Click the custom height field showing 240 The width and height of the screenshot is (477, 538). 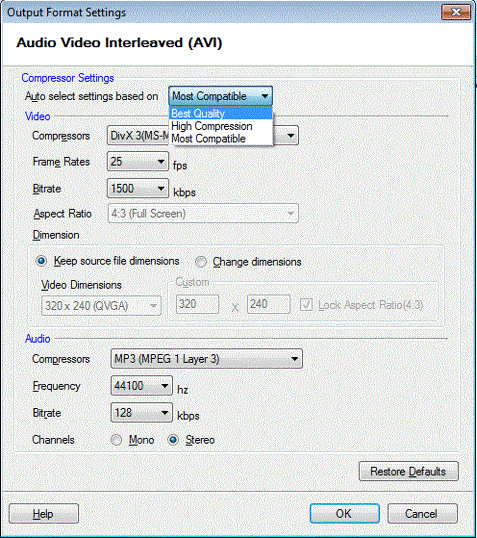coord(268,304)
